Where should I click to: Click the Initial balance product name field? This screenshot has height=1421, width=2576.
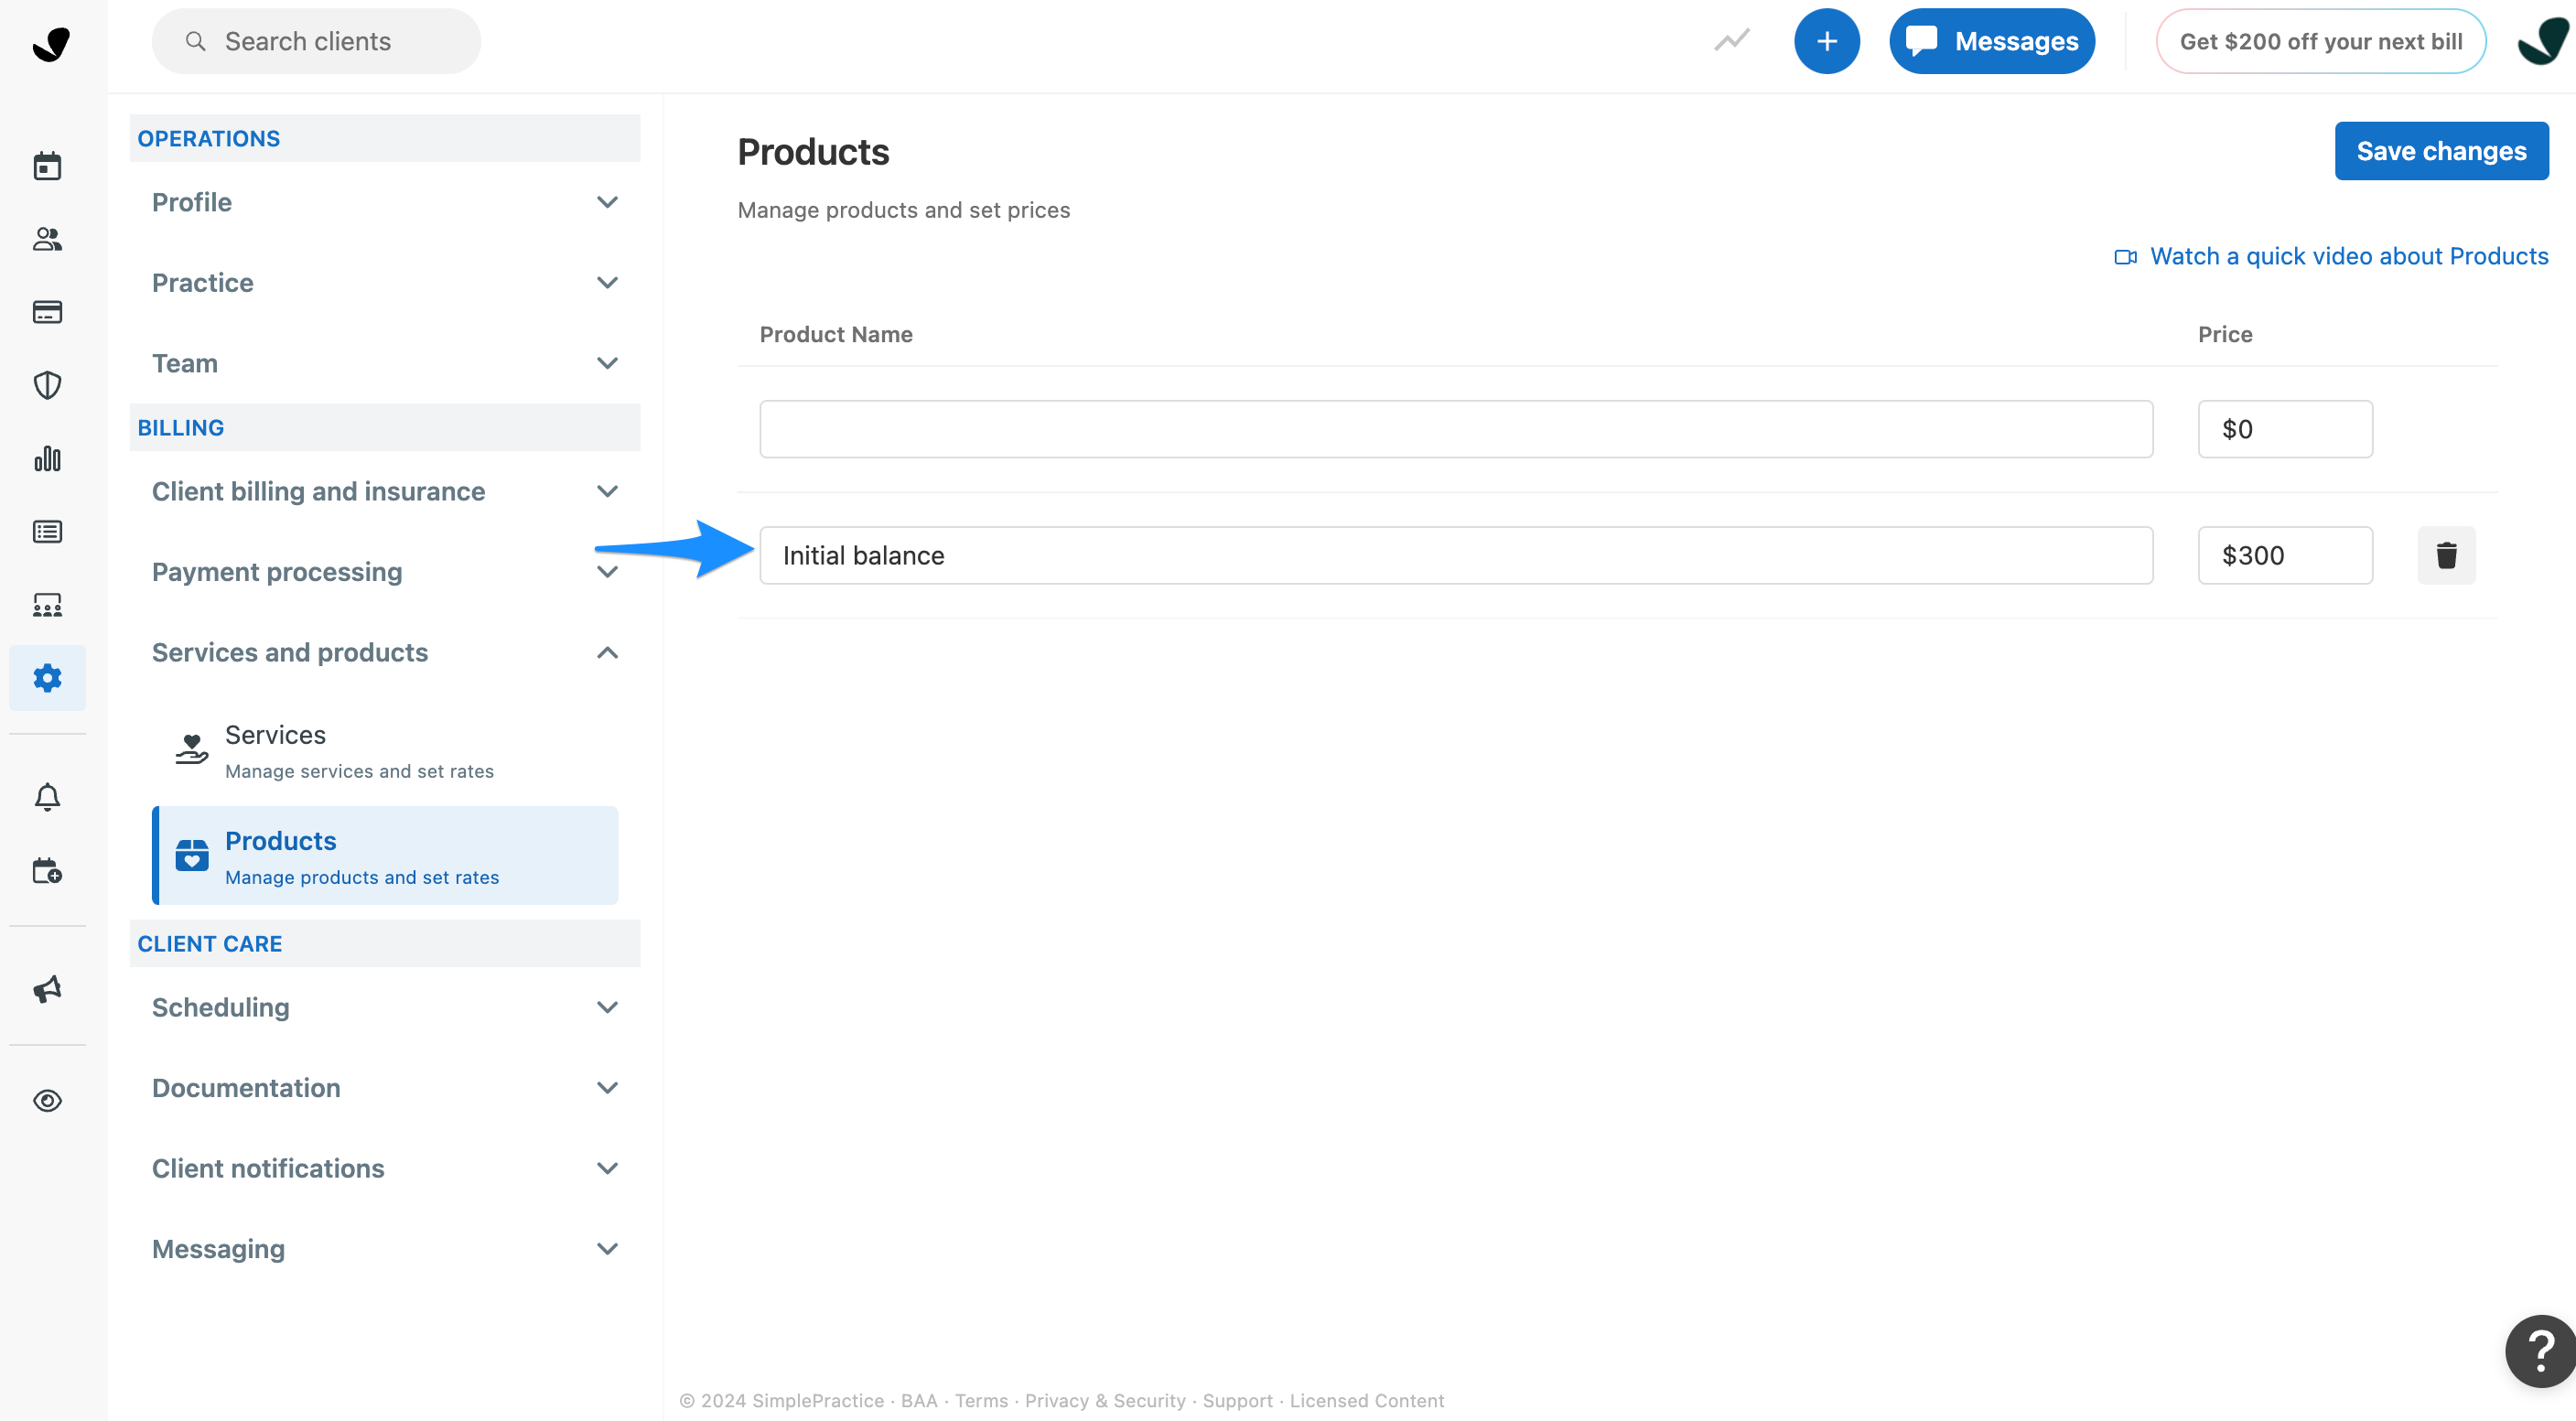click(1456, 555)
